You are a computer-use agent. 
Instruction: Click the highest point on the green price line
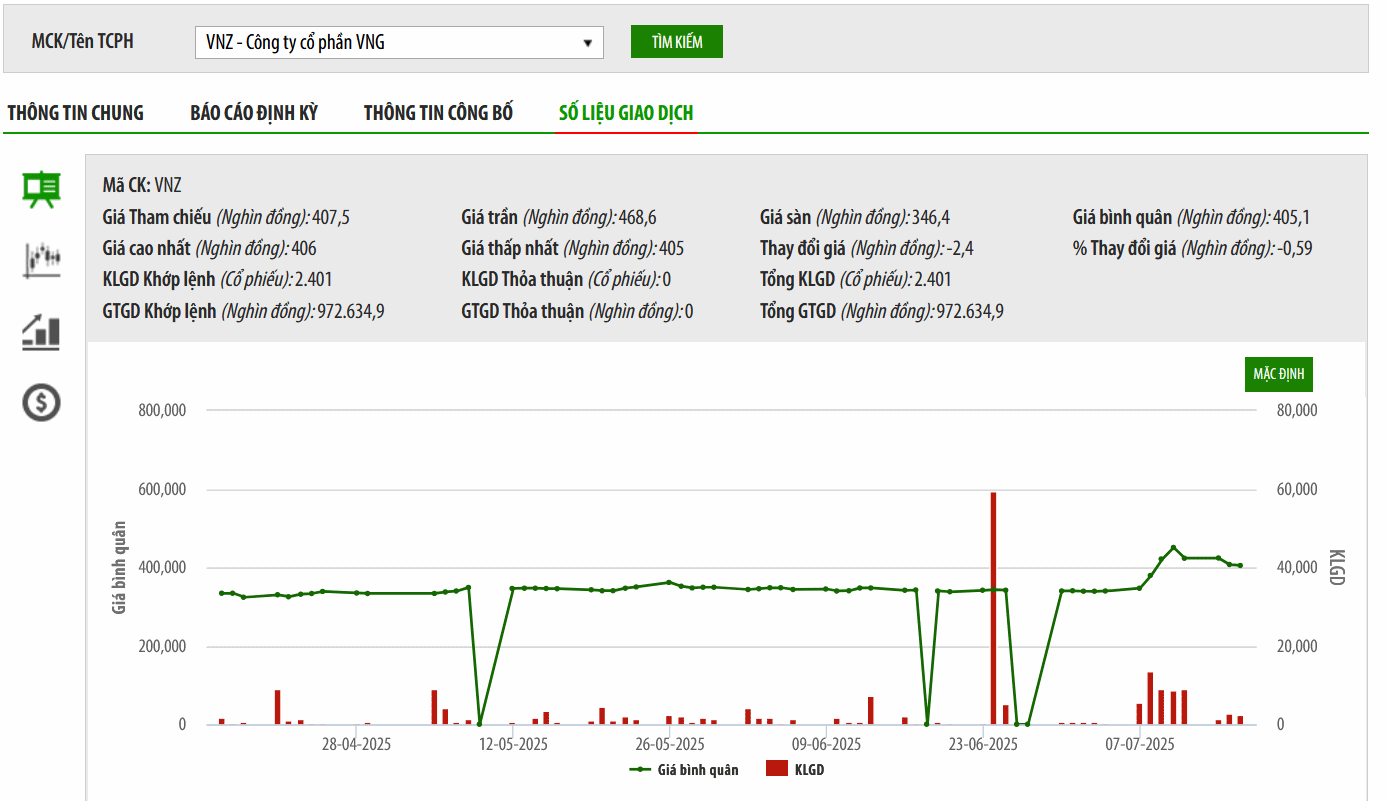pyautogui.click(x=1173, y=548)
